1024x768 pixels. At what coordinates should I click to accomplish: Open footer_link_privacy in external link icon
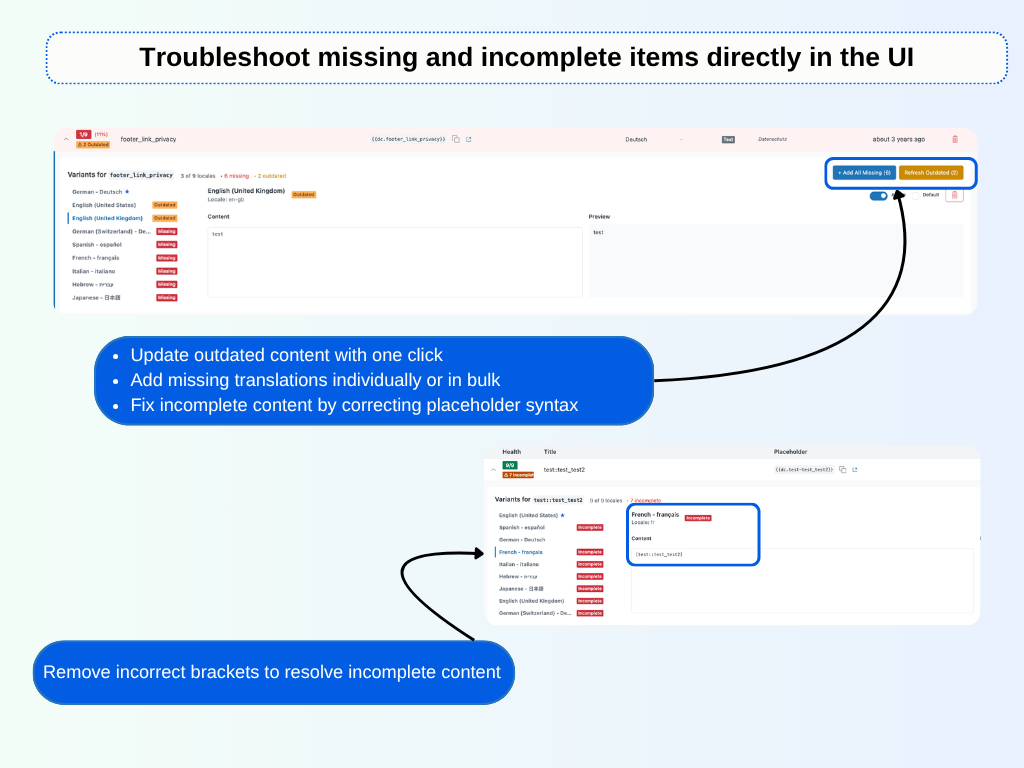click(468, 139)
